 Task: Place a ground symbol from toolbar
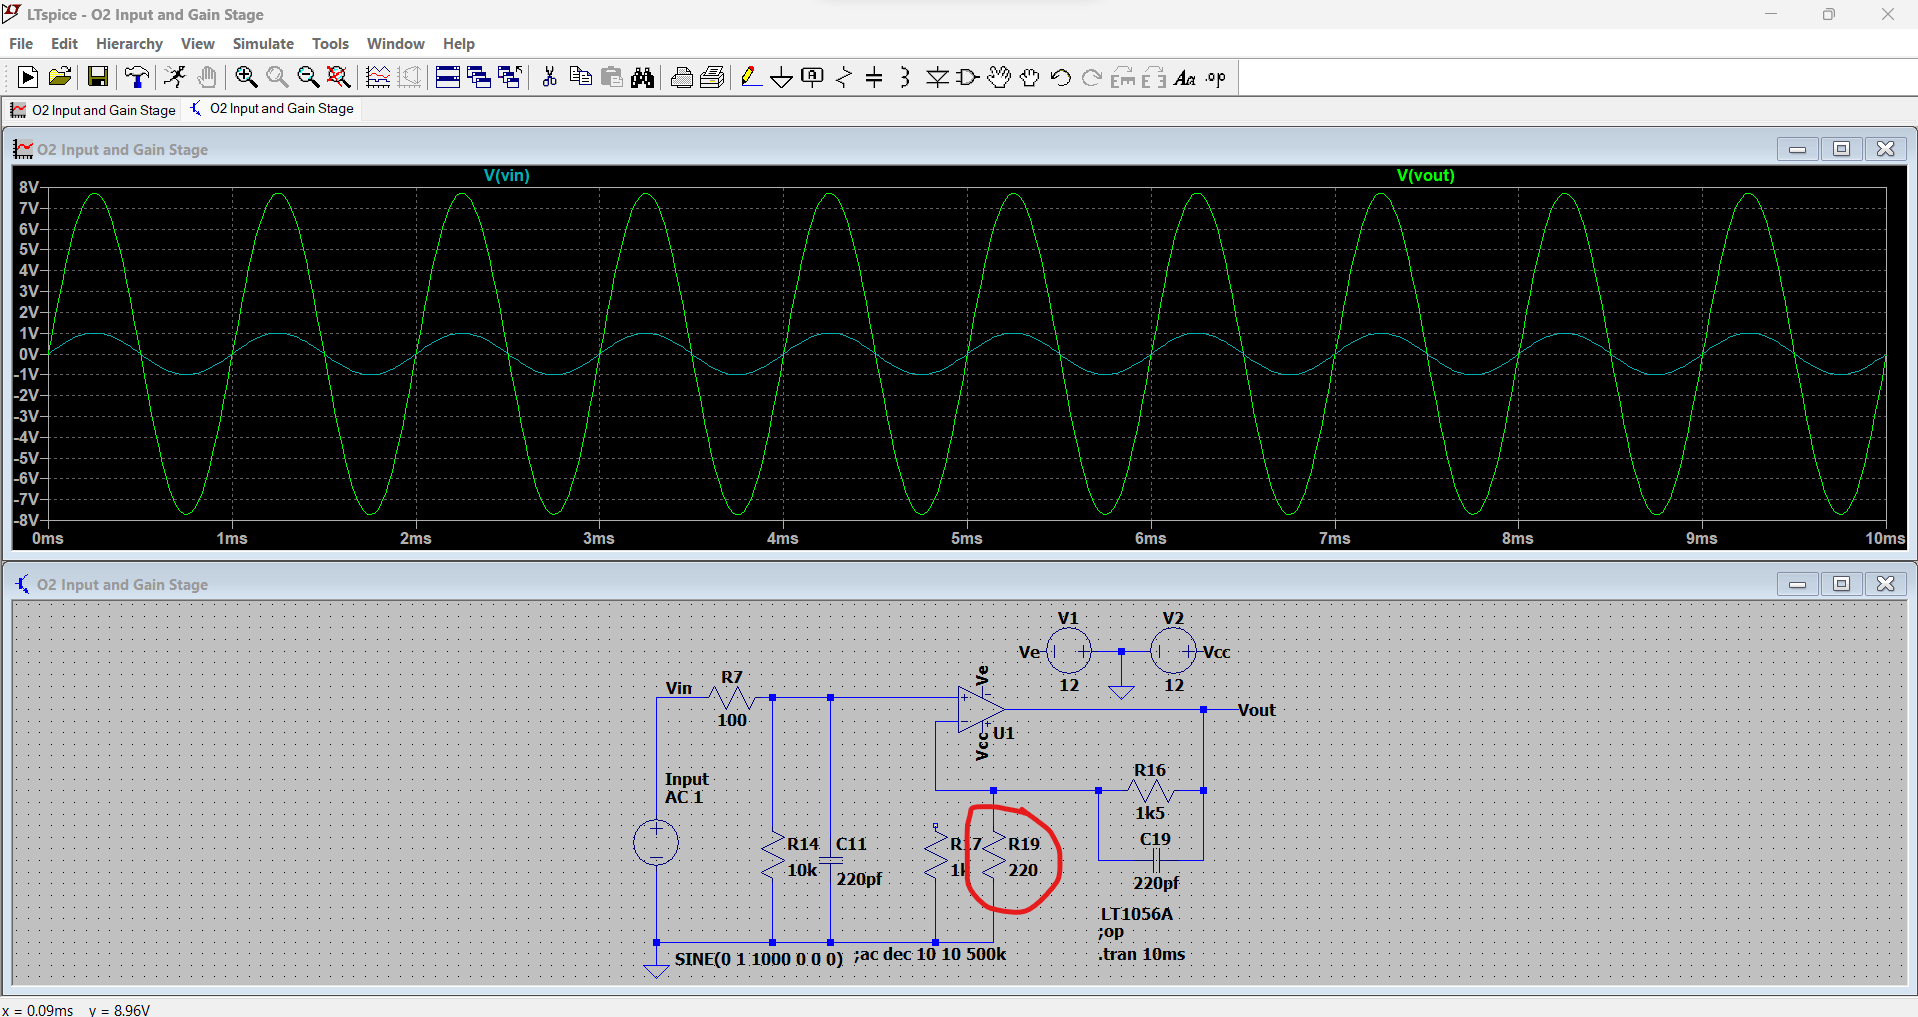[782, 77]
